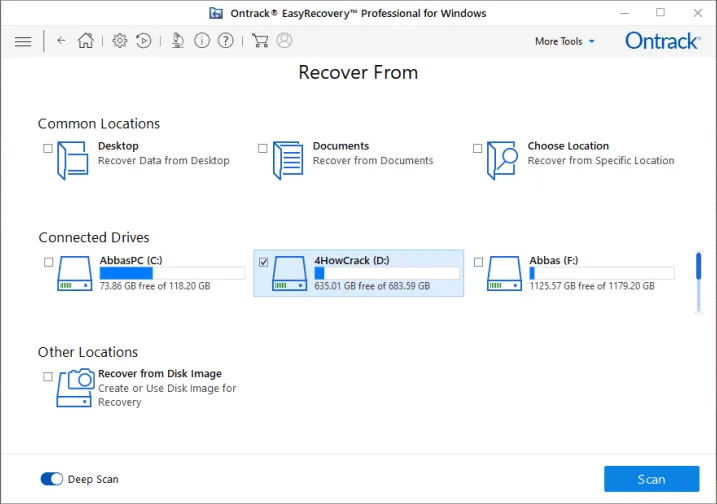Screen dimensions: 717x504
Task: Click the drives list scrollbar
Action: (x=699, y=282)
